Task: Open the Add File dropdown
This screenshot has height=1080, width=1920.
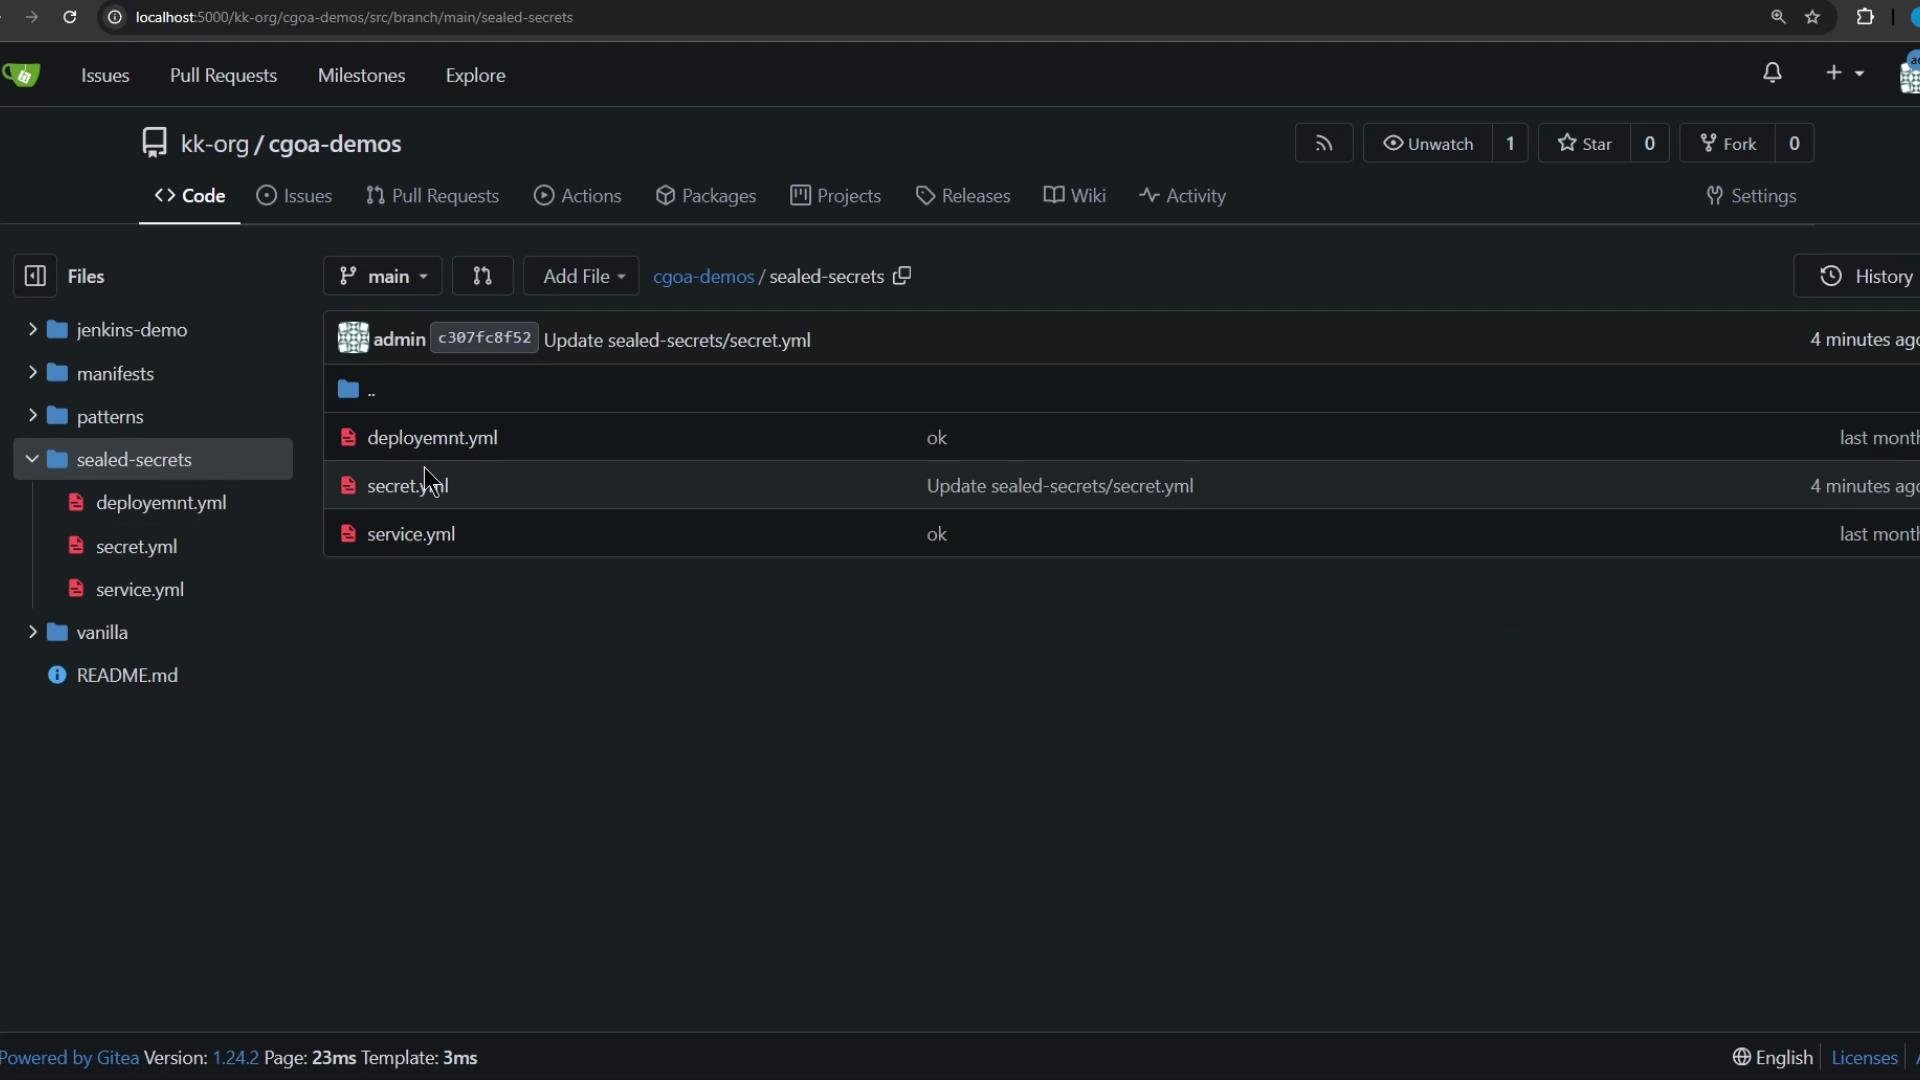Action: point(582,276)
